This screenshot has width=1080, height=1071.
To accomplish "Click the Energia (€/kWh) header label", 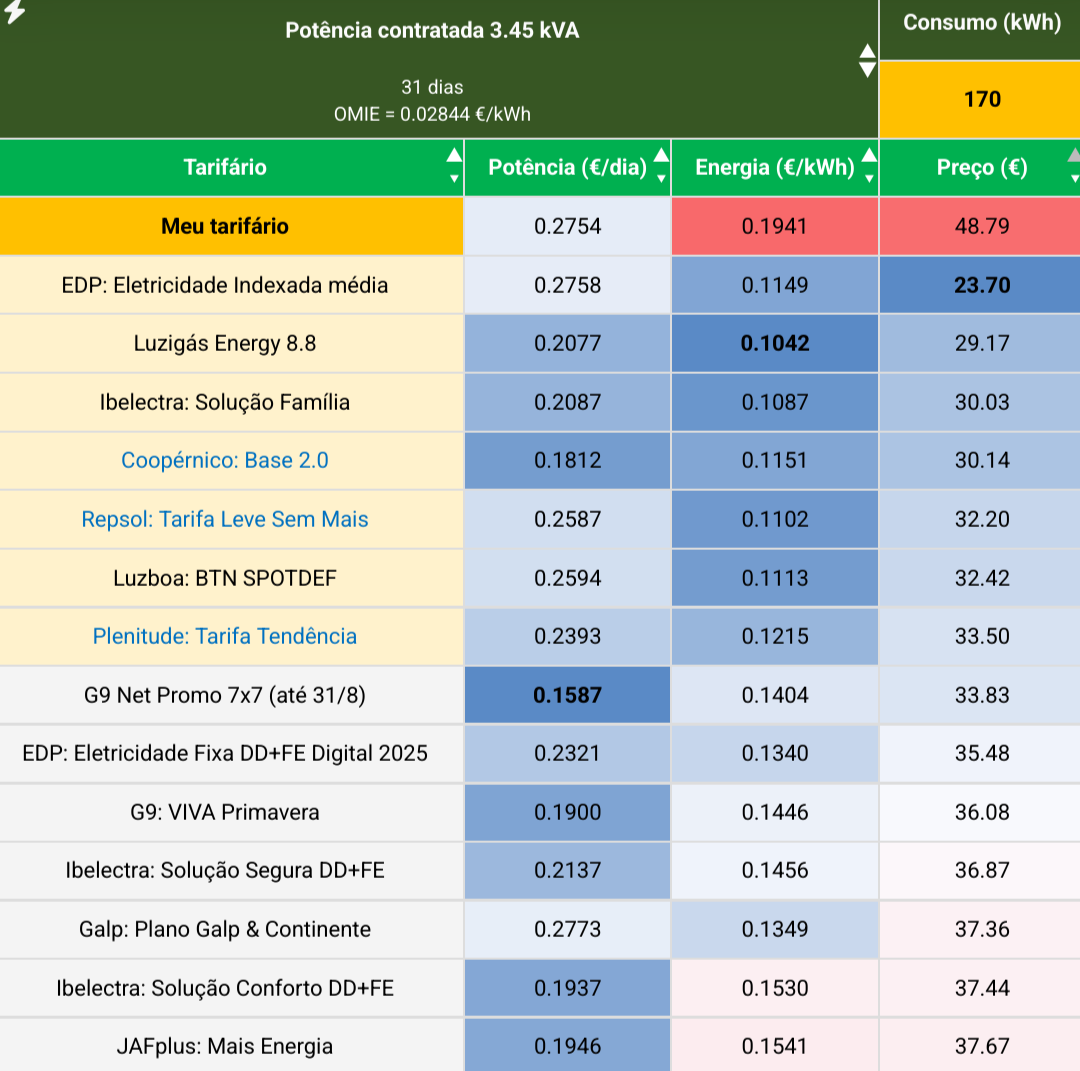I will (x=775, y=167).
